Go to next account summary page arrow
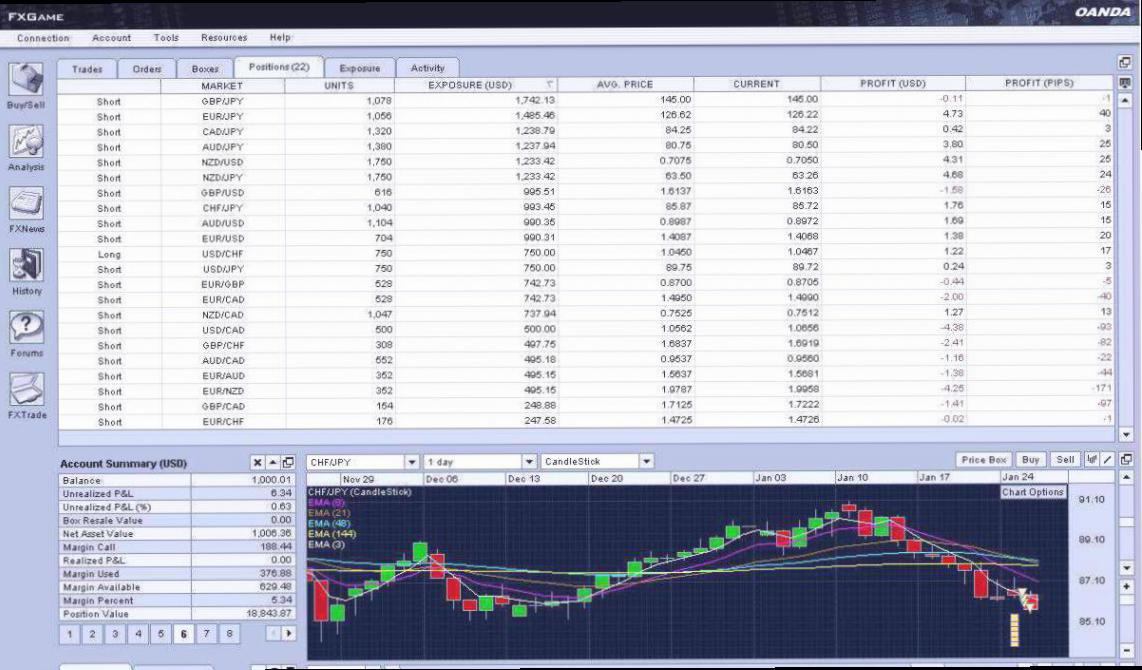 288,634
